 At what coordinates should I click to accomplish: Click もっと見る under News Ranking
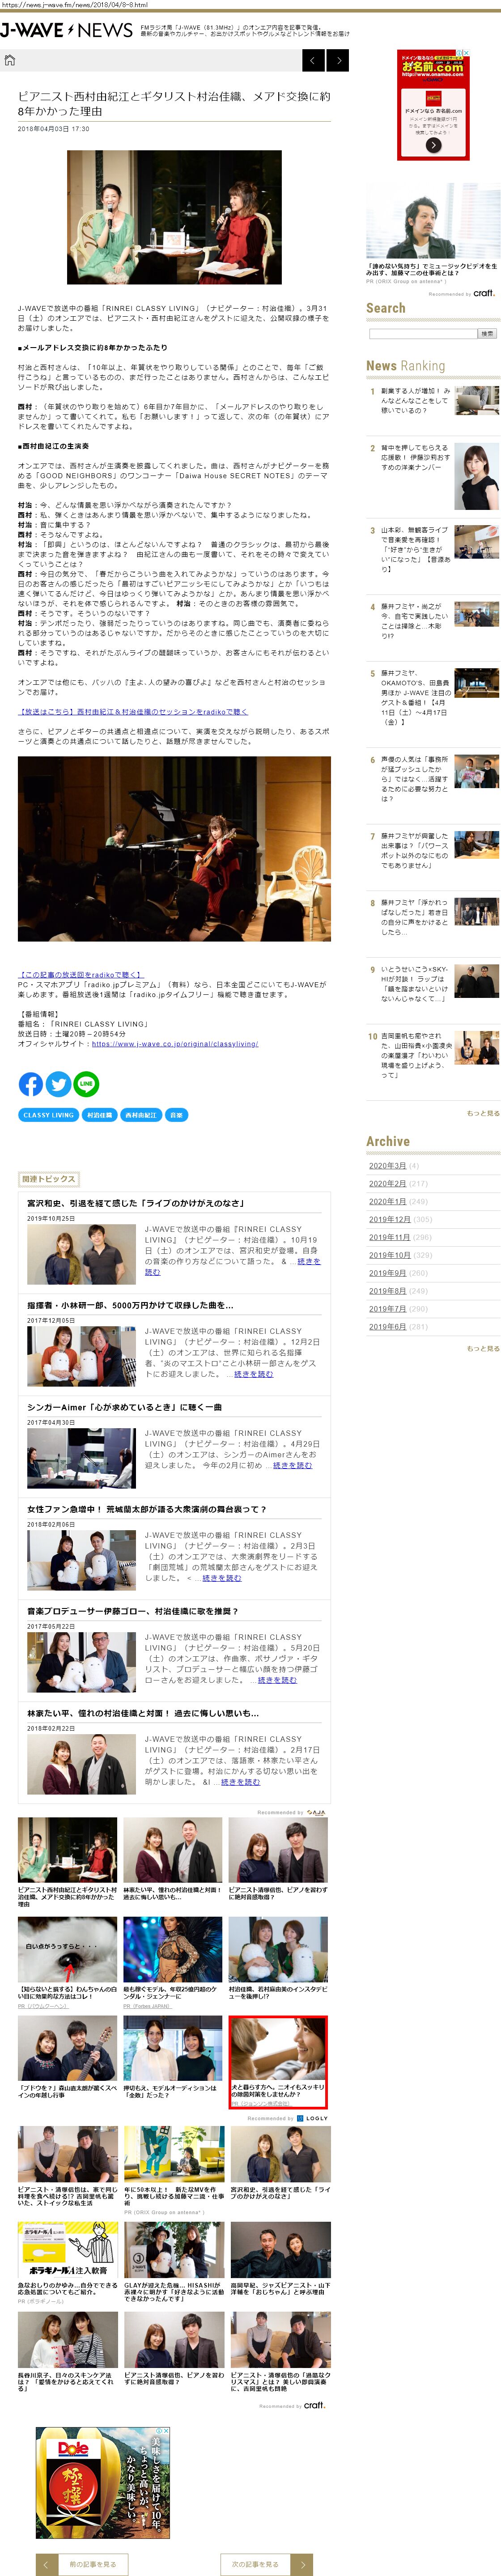(483, 1113)
